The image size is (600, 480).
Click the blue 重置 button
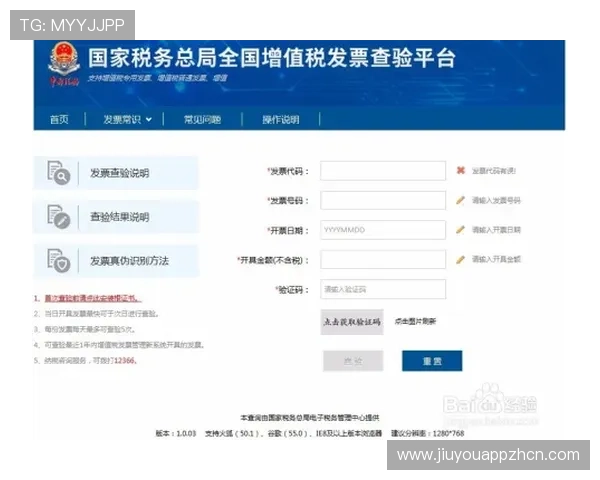432,361
